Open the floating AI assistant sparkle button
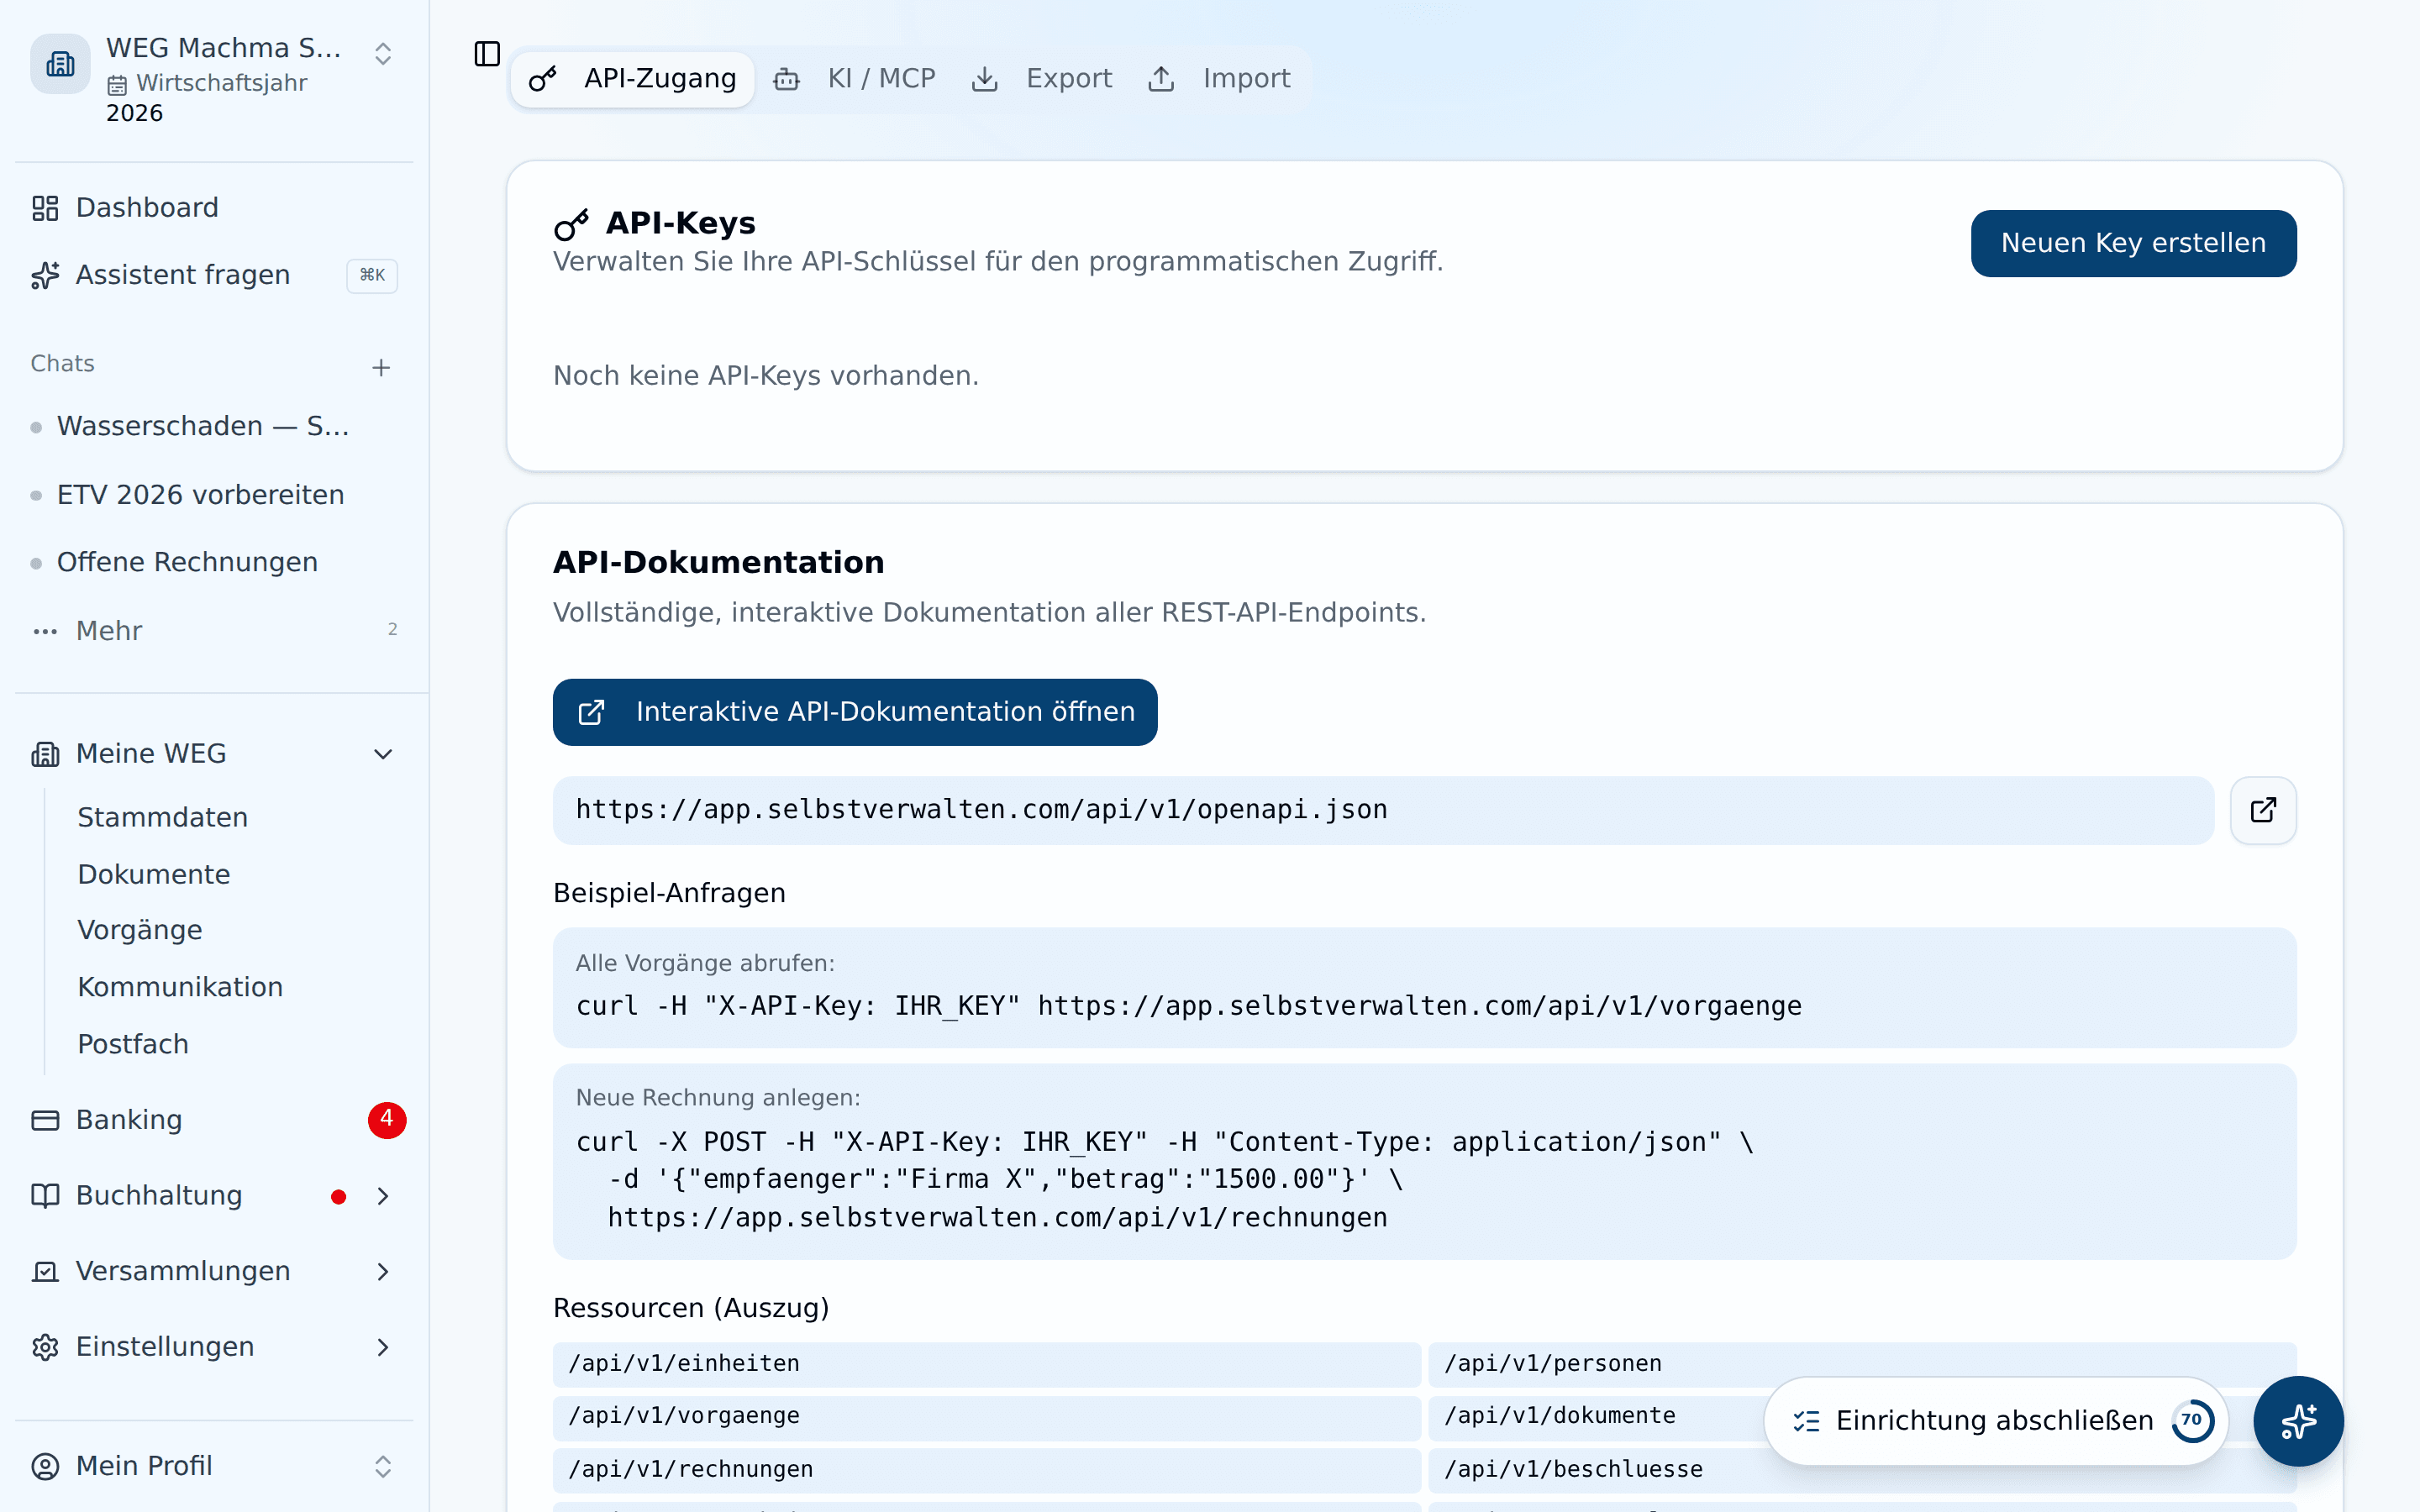2420x1512 pixels. click(x=2298, y=1421)
